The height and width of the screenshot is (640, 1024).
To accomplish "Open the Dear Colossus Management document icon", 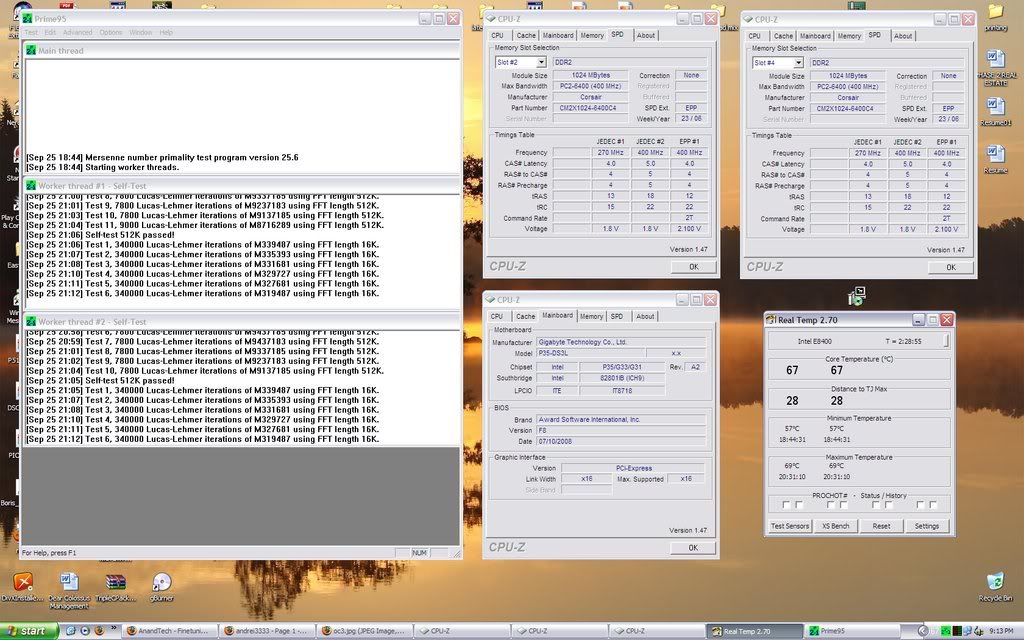I will (69, 582).
